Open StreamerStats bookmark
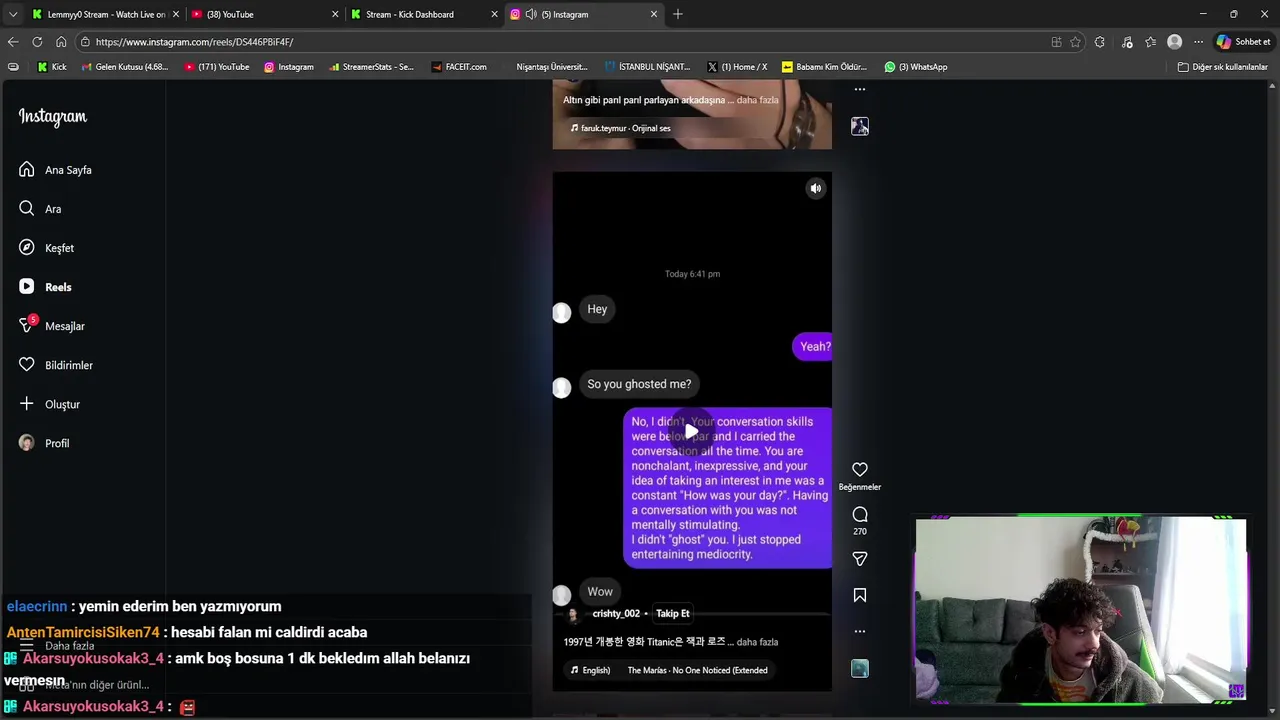The image size is (1280, 720). pyautogui.click(x=371, y=67)
